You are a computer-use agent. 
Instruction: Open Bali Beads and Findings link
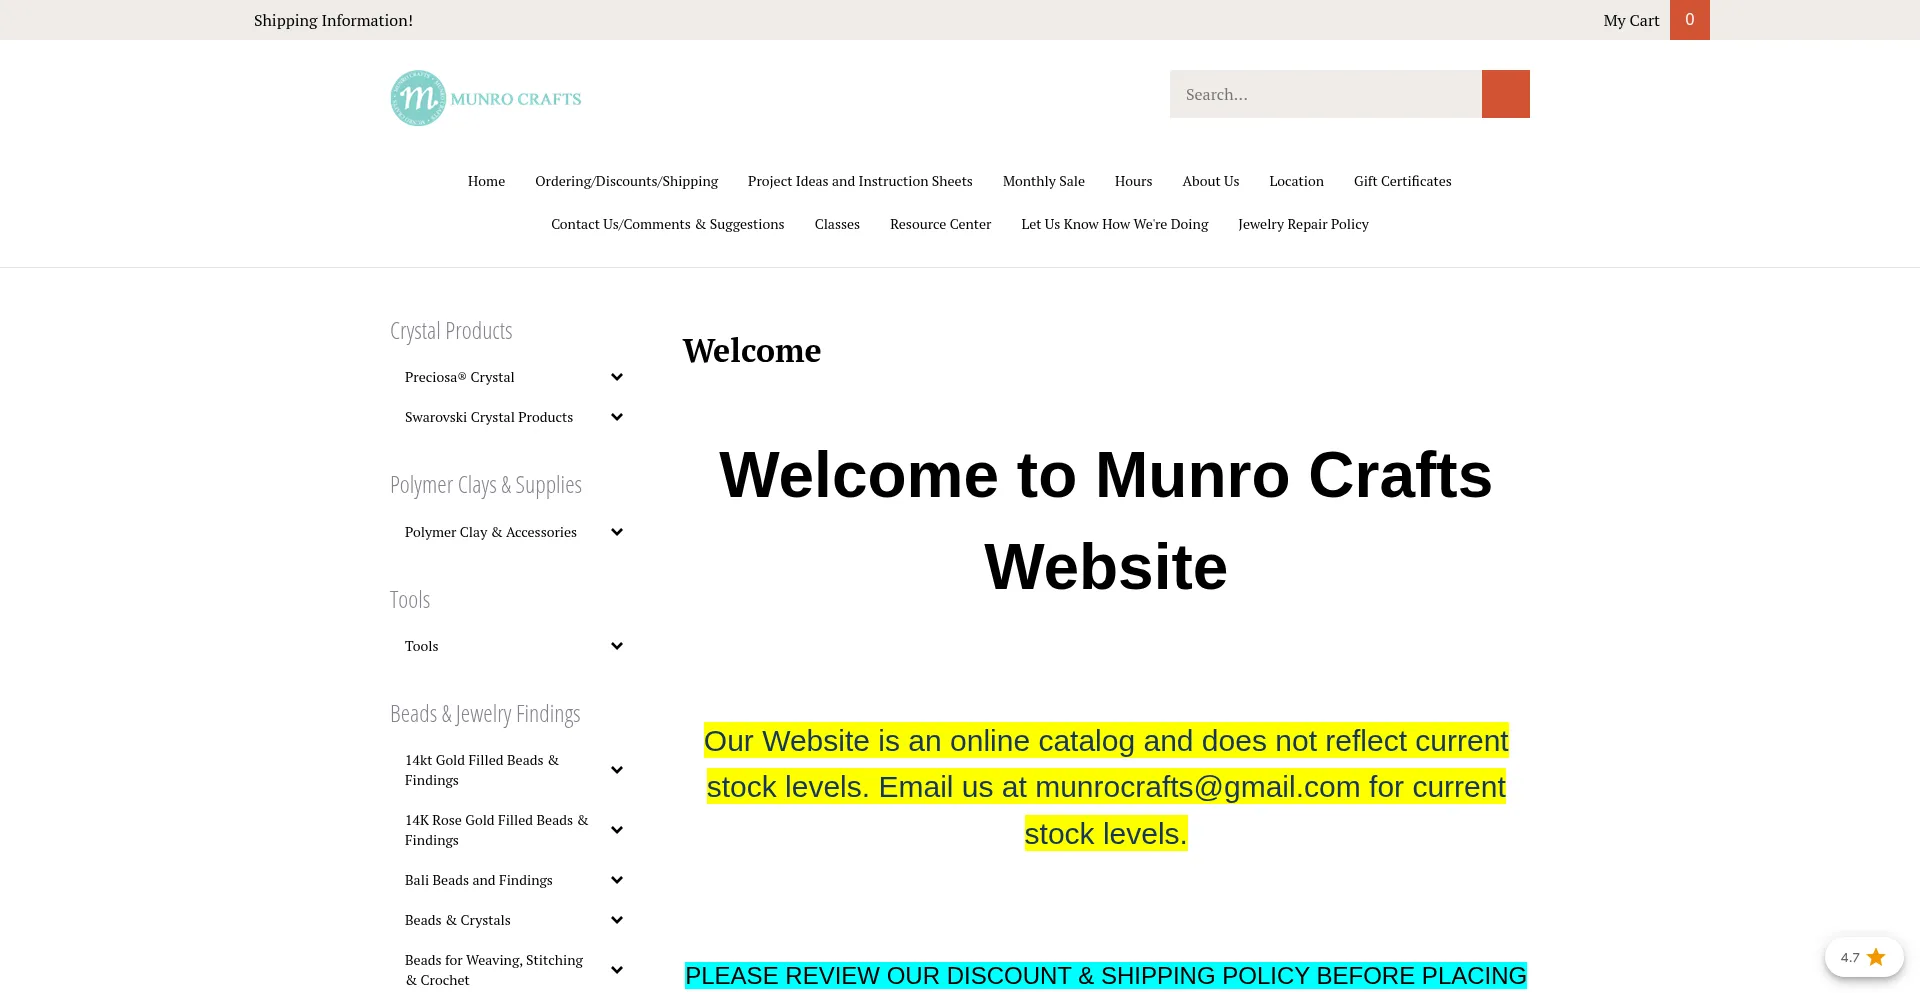point(479,880)
